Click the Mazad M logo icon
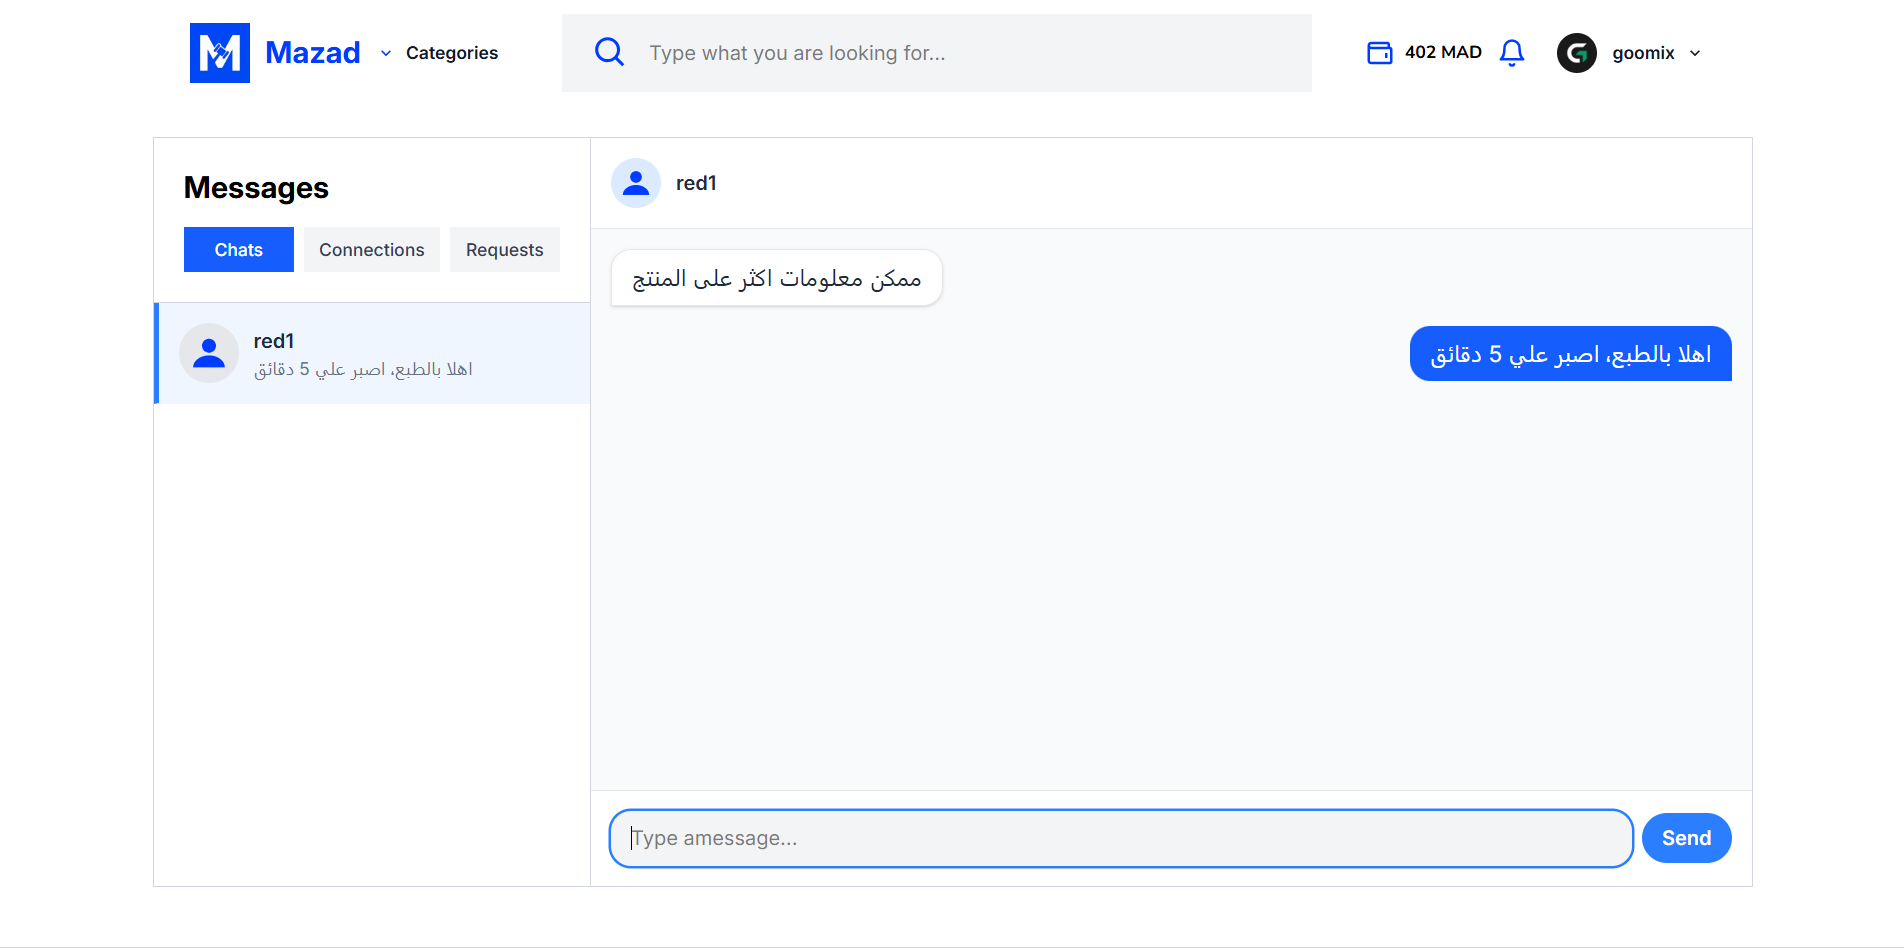The width and height of the screenshot is (1904, 950). 220,53
